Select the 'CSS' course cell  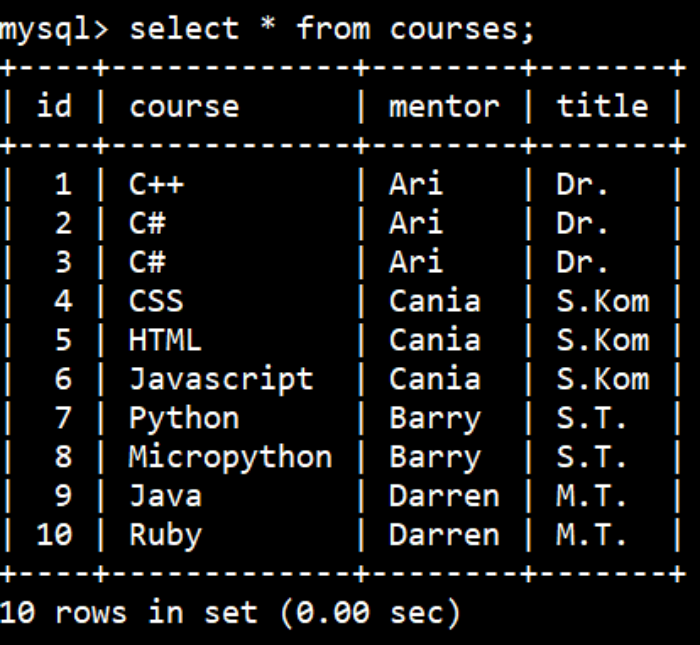(x=156, y=300)
